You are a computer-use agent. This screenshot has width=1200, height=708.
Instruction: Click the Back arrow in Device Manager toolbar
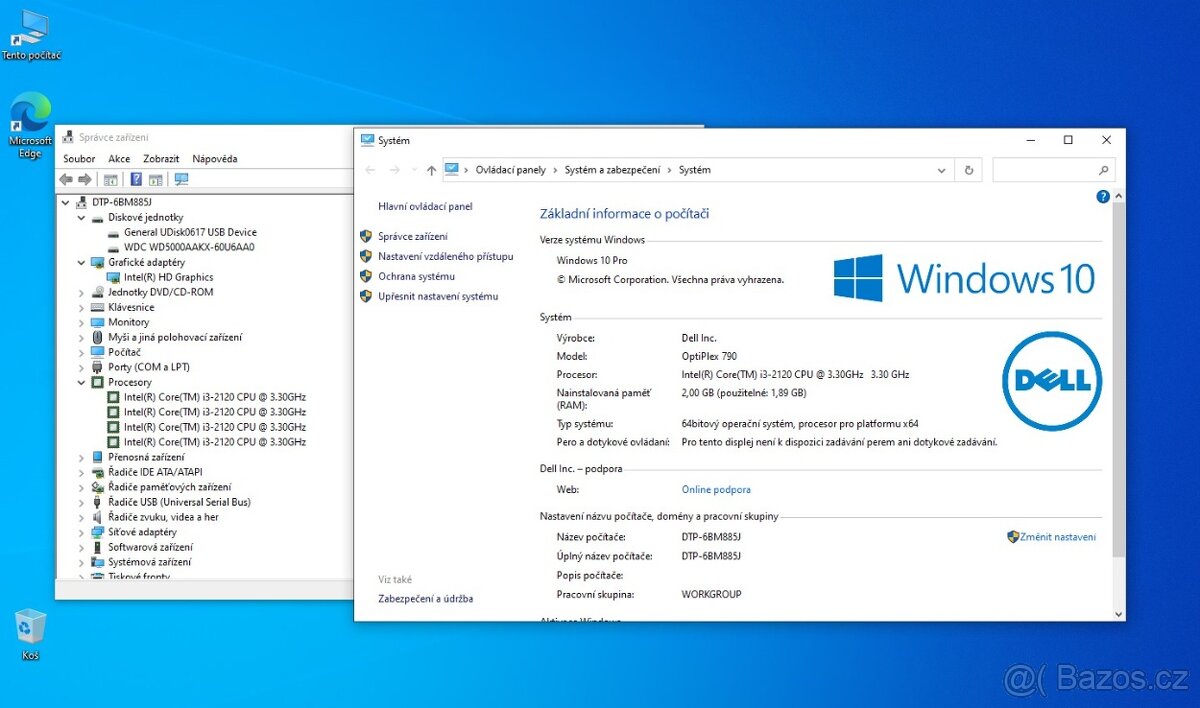click(66, 180)
